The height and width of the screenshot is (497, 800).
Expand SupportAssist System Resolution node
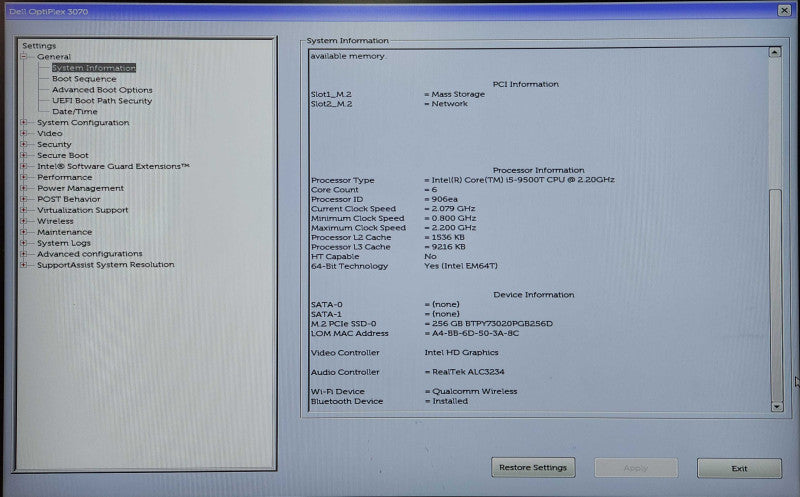(23, 265)
